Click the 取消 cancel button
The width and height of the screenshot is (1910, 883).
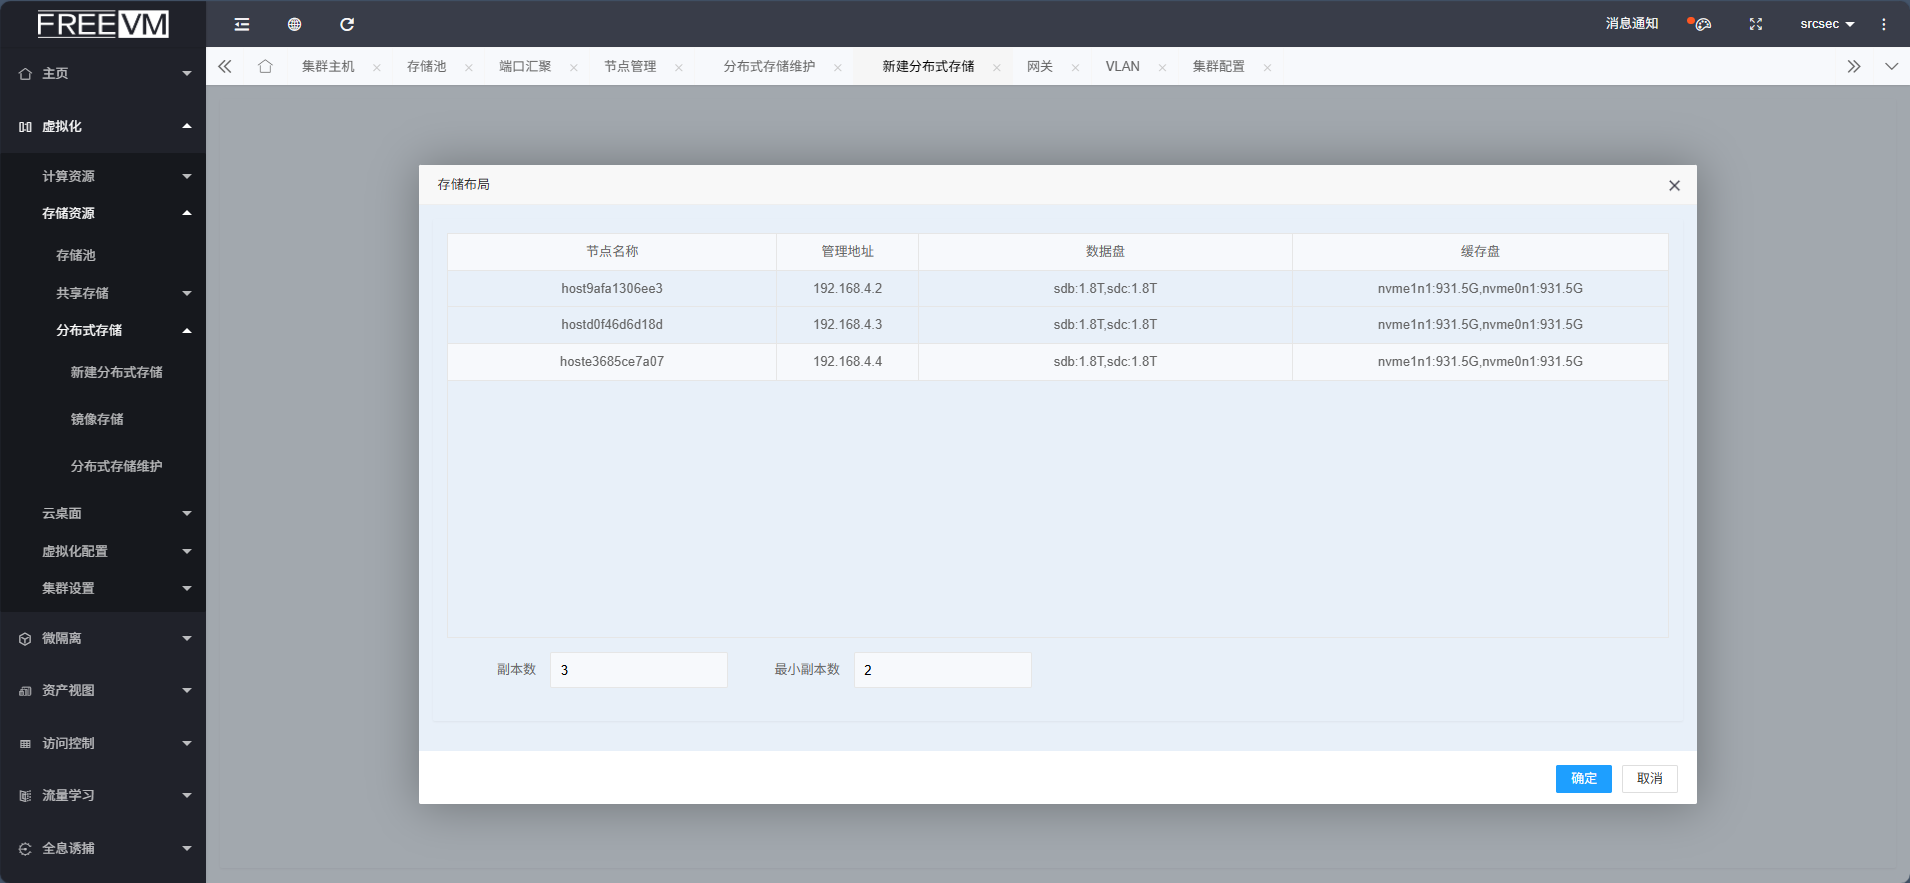pos(1649,778)
